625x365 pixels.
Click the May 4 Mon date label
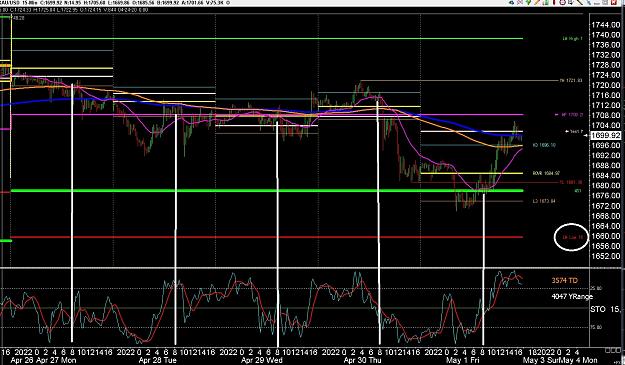(579, 360)
